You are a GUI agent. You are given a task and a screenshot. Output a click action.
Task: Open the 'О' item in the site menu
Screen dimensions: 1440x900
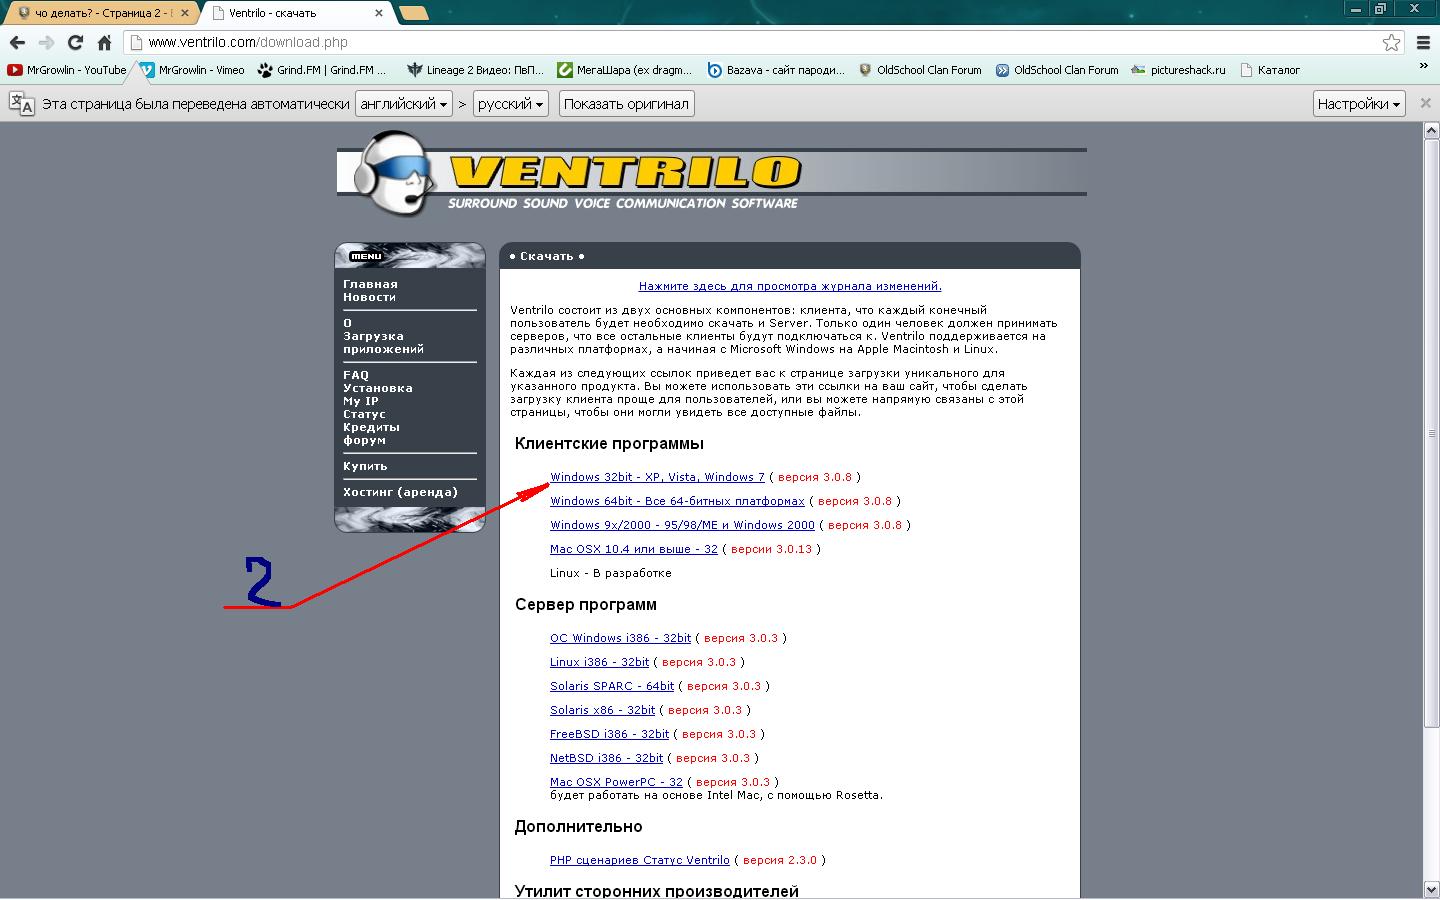tap(347, 323)
